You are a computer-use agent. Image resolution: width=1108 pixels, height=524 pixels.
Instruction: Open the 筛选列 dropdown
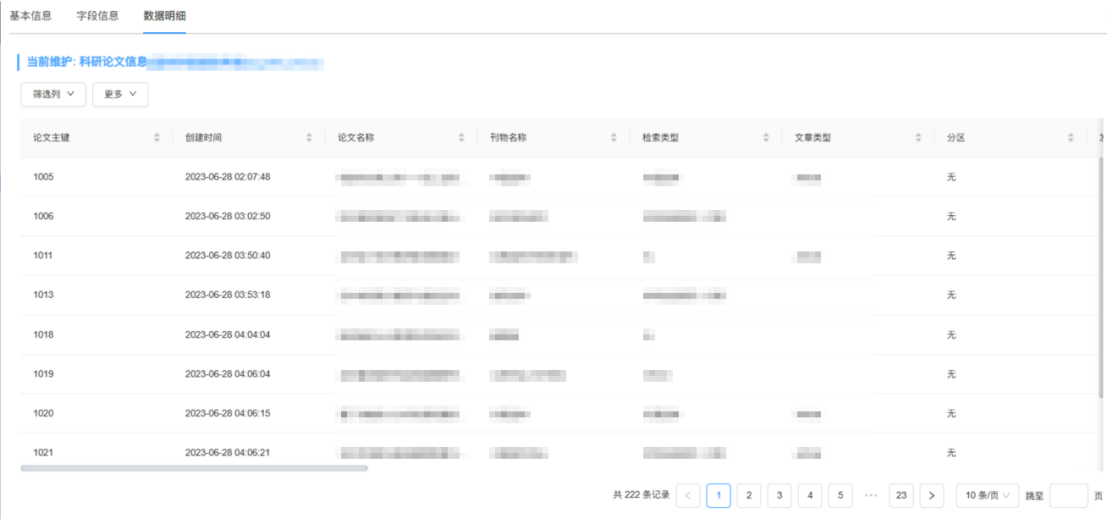(54, 95)
